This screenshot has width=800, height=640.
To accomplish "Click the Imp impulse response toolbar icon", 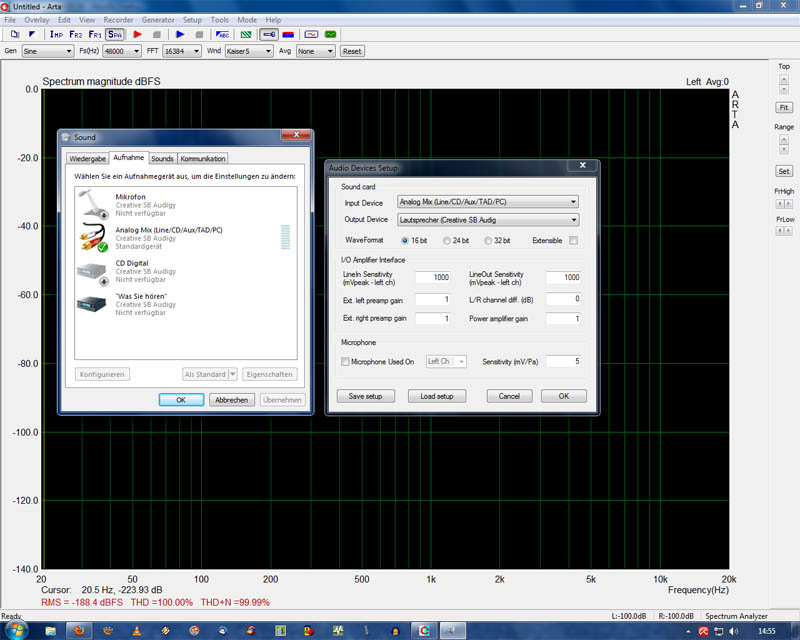I will pos(56,34).
